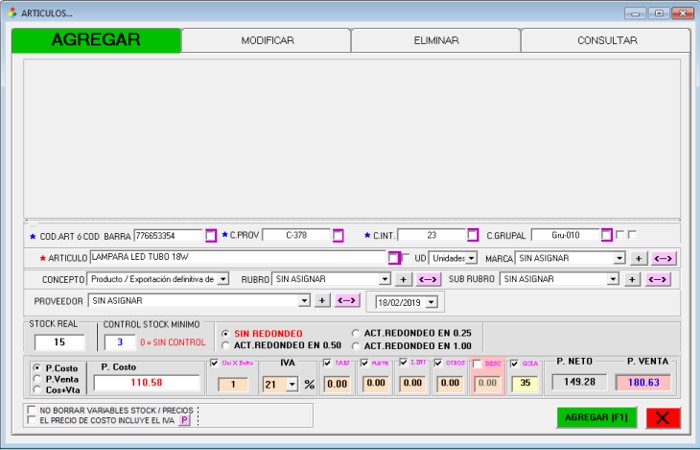Click the arrows button next to SUB RUBRO
This screenshot has width=700, height=450.
659,279
